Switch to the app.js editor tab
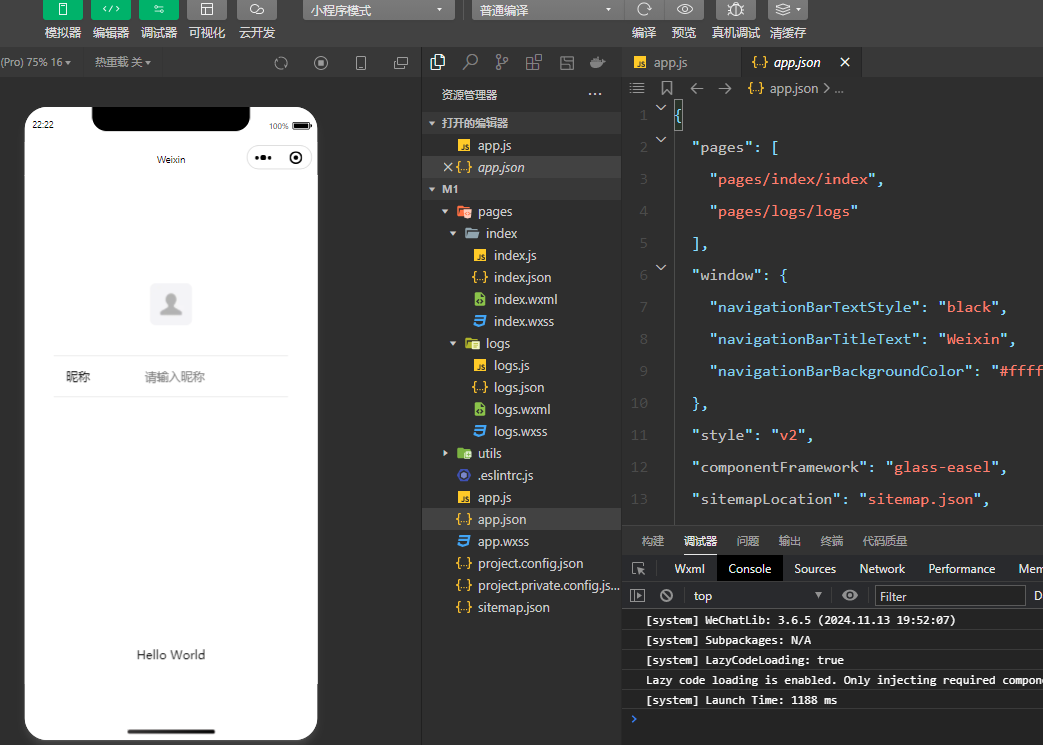This screenshot has height=745, width=1043. pyautogui.click(x=670, y=62)
